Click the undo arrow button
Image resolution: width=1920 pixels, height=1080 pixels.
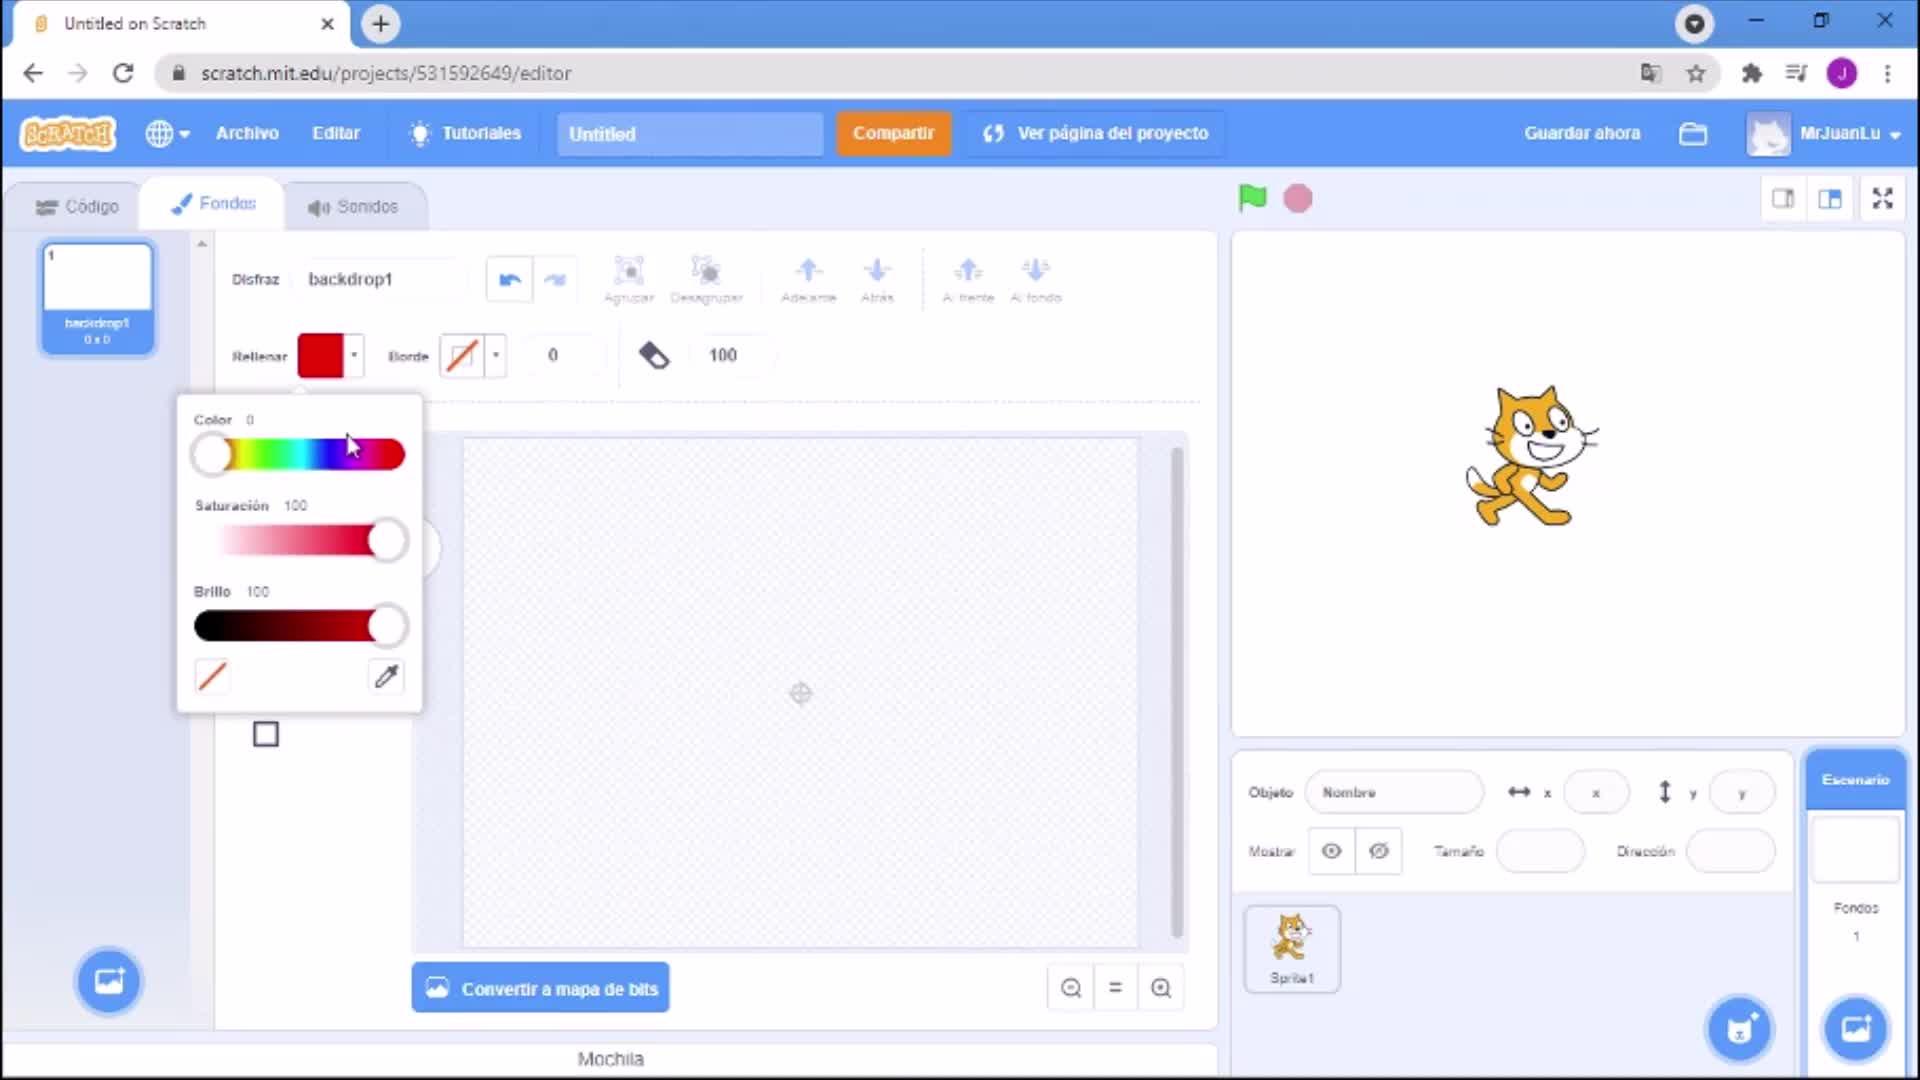click(510, 279)
